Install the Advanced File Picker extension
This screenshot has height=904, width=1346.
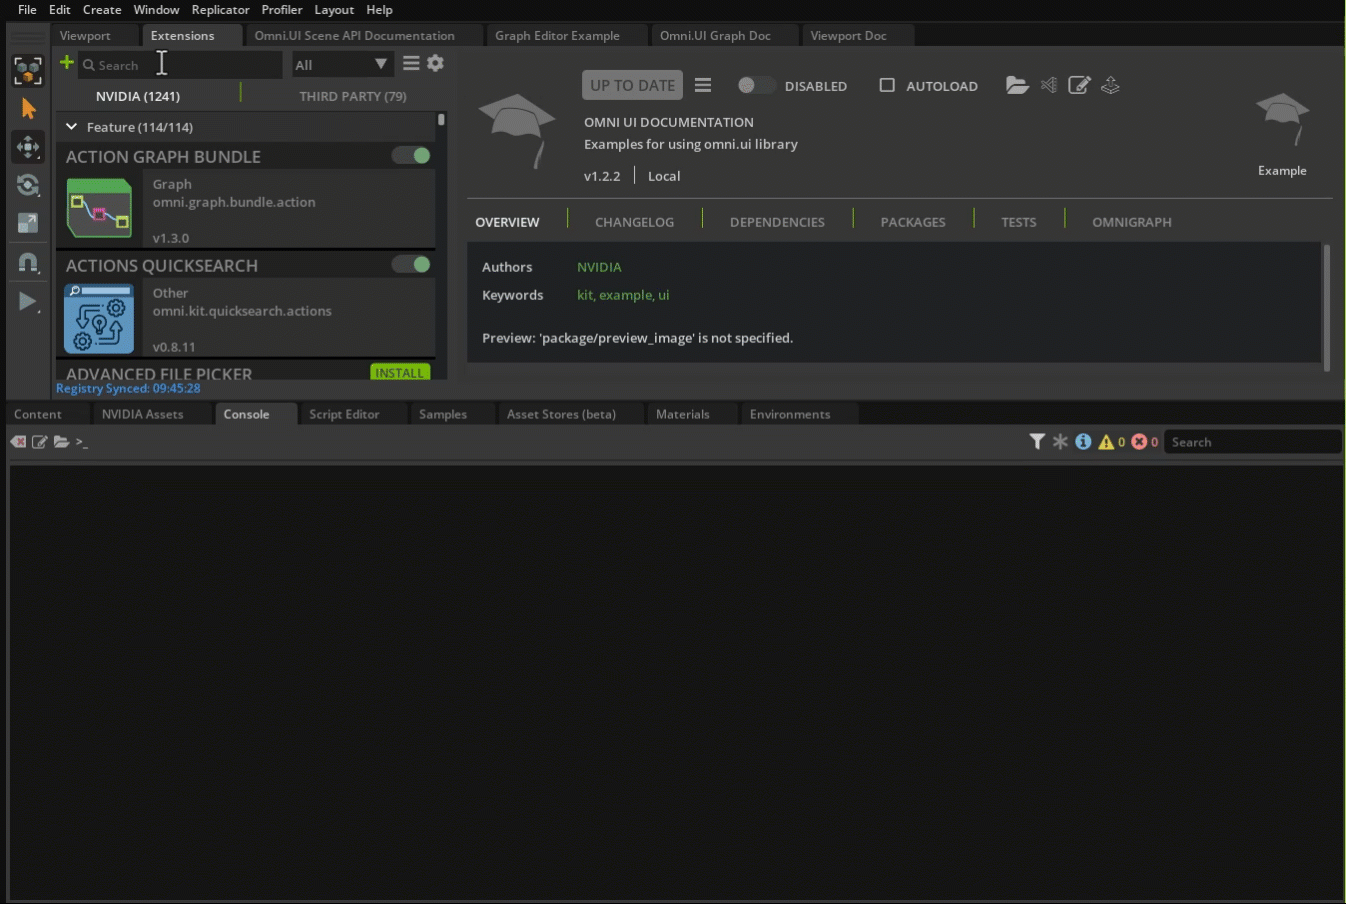tap(400, 372)
